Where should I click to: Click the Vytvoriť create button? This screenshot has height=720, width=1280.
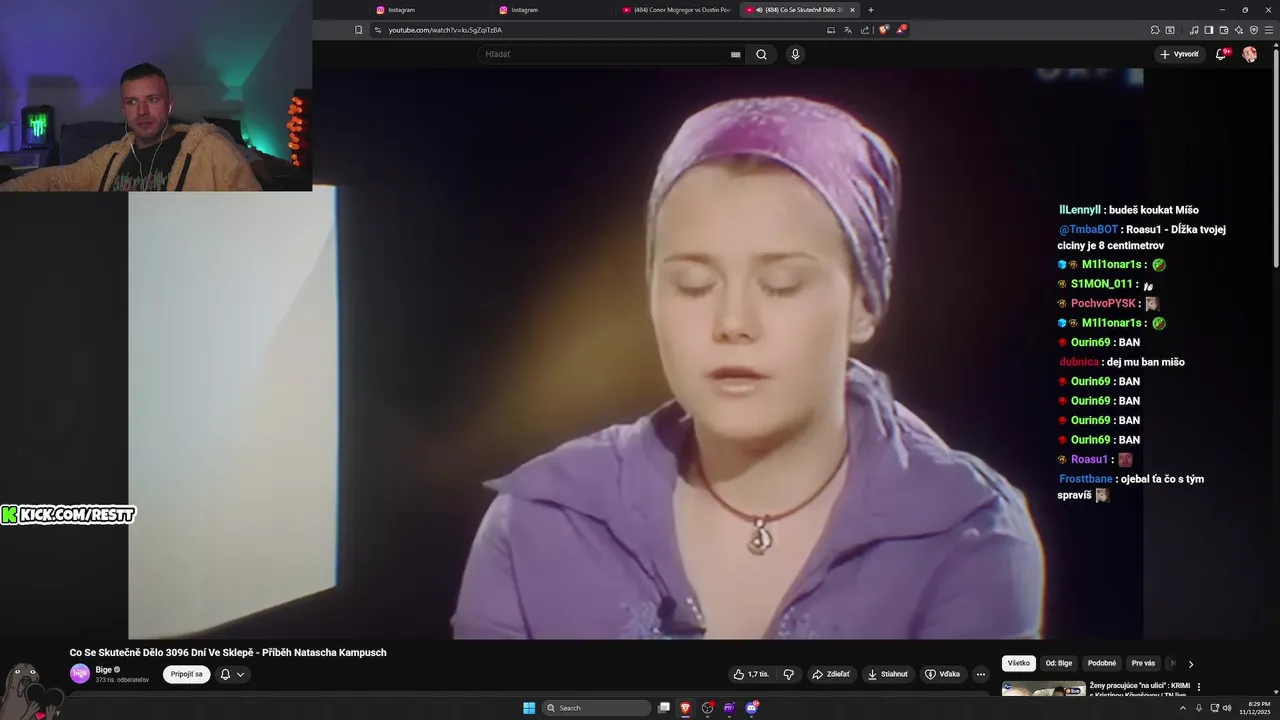pos(1179,54)
